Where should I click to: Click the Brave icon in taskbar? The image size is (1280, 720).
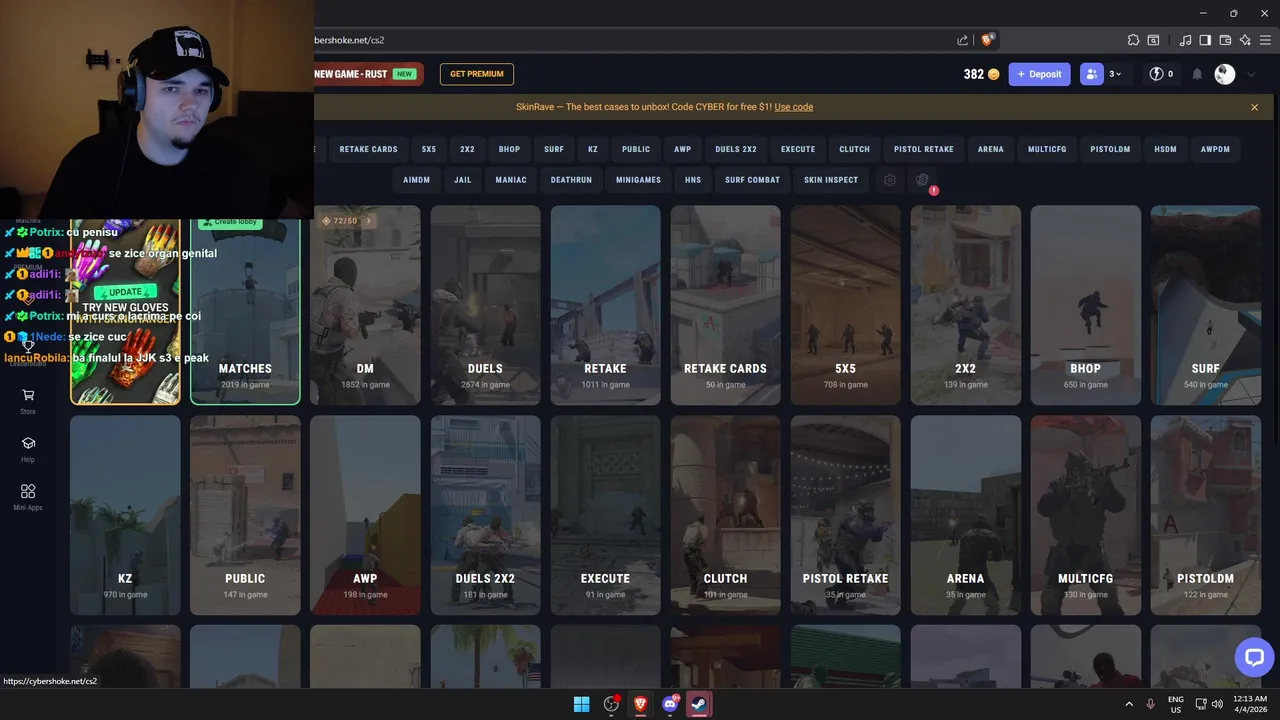pyautogui.click(x=641, y=704)
